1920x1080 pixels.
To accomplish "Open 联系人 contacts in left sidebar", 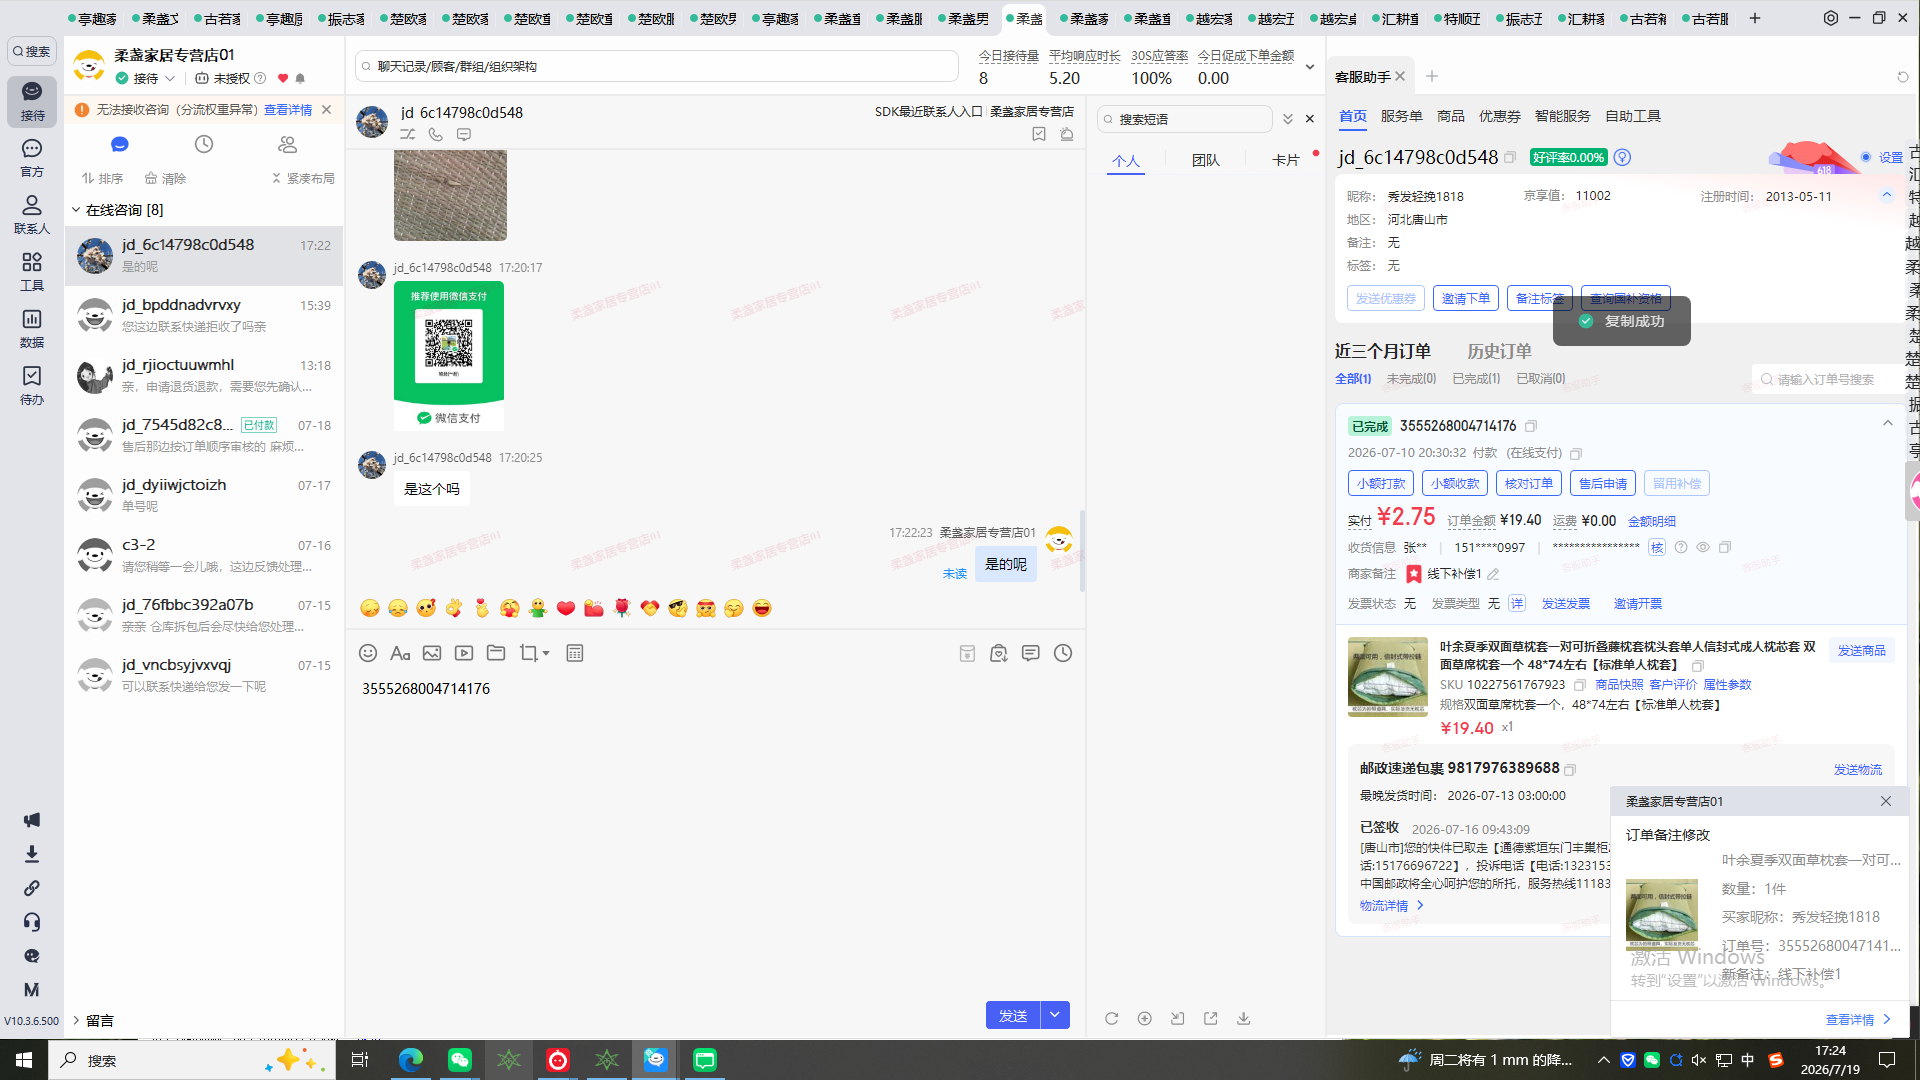I will coord(32,215).
